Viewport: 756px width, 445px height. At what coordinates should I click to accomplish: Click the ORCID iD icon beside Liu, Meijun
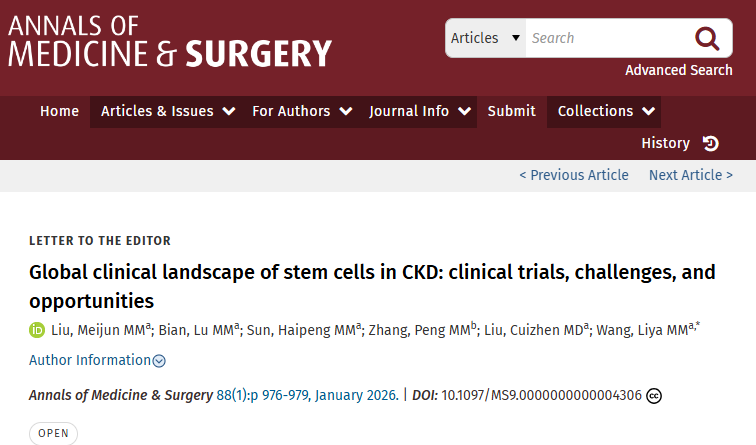click(x=37, y=330)
